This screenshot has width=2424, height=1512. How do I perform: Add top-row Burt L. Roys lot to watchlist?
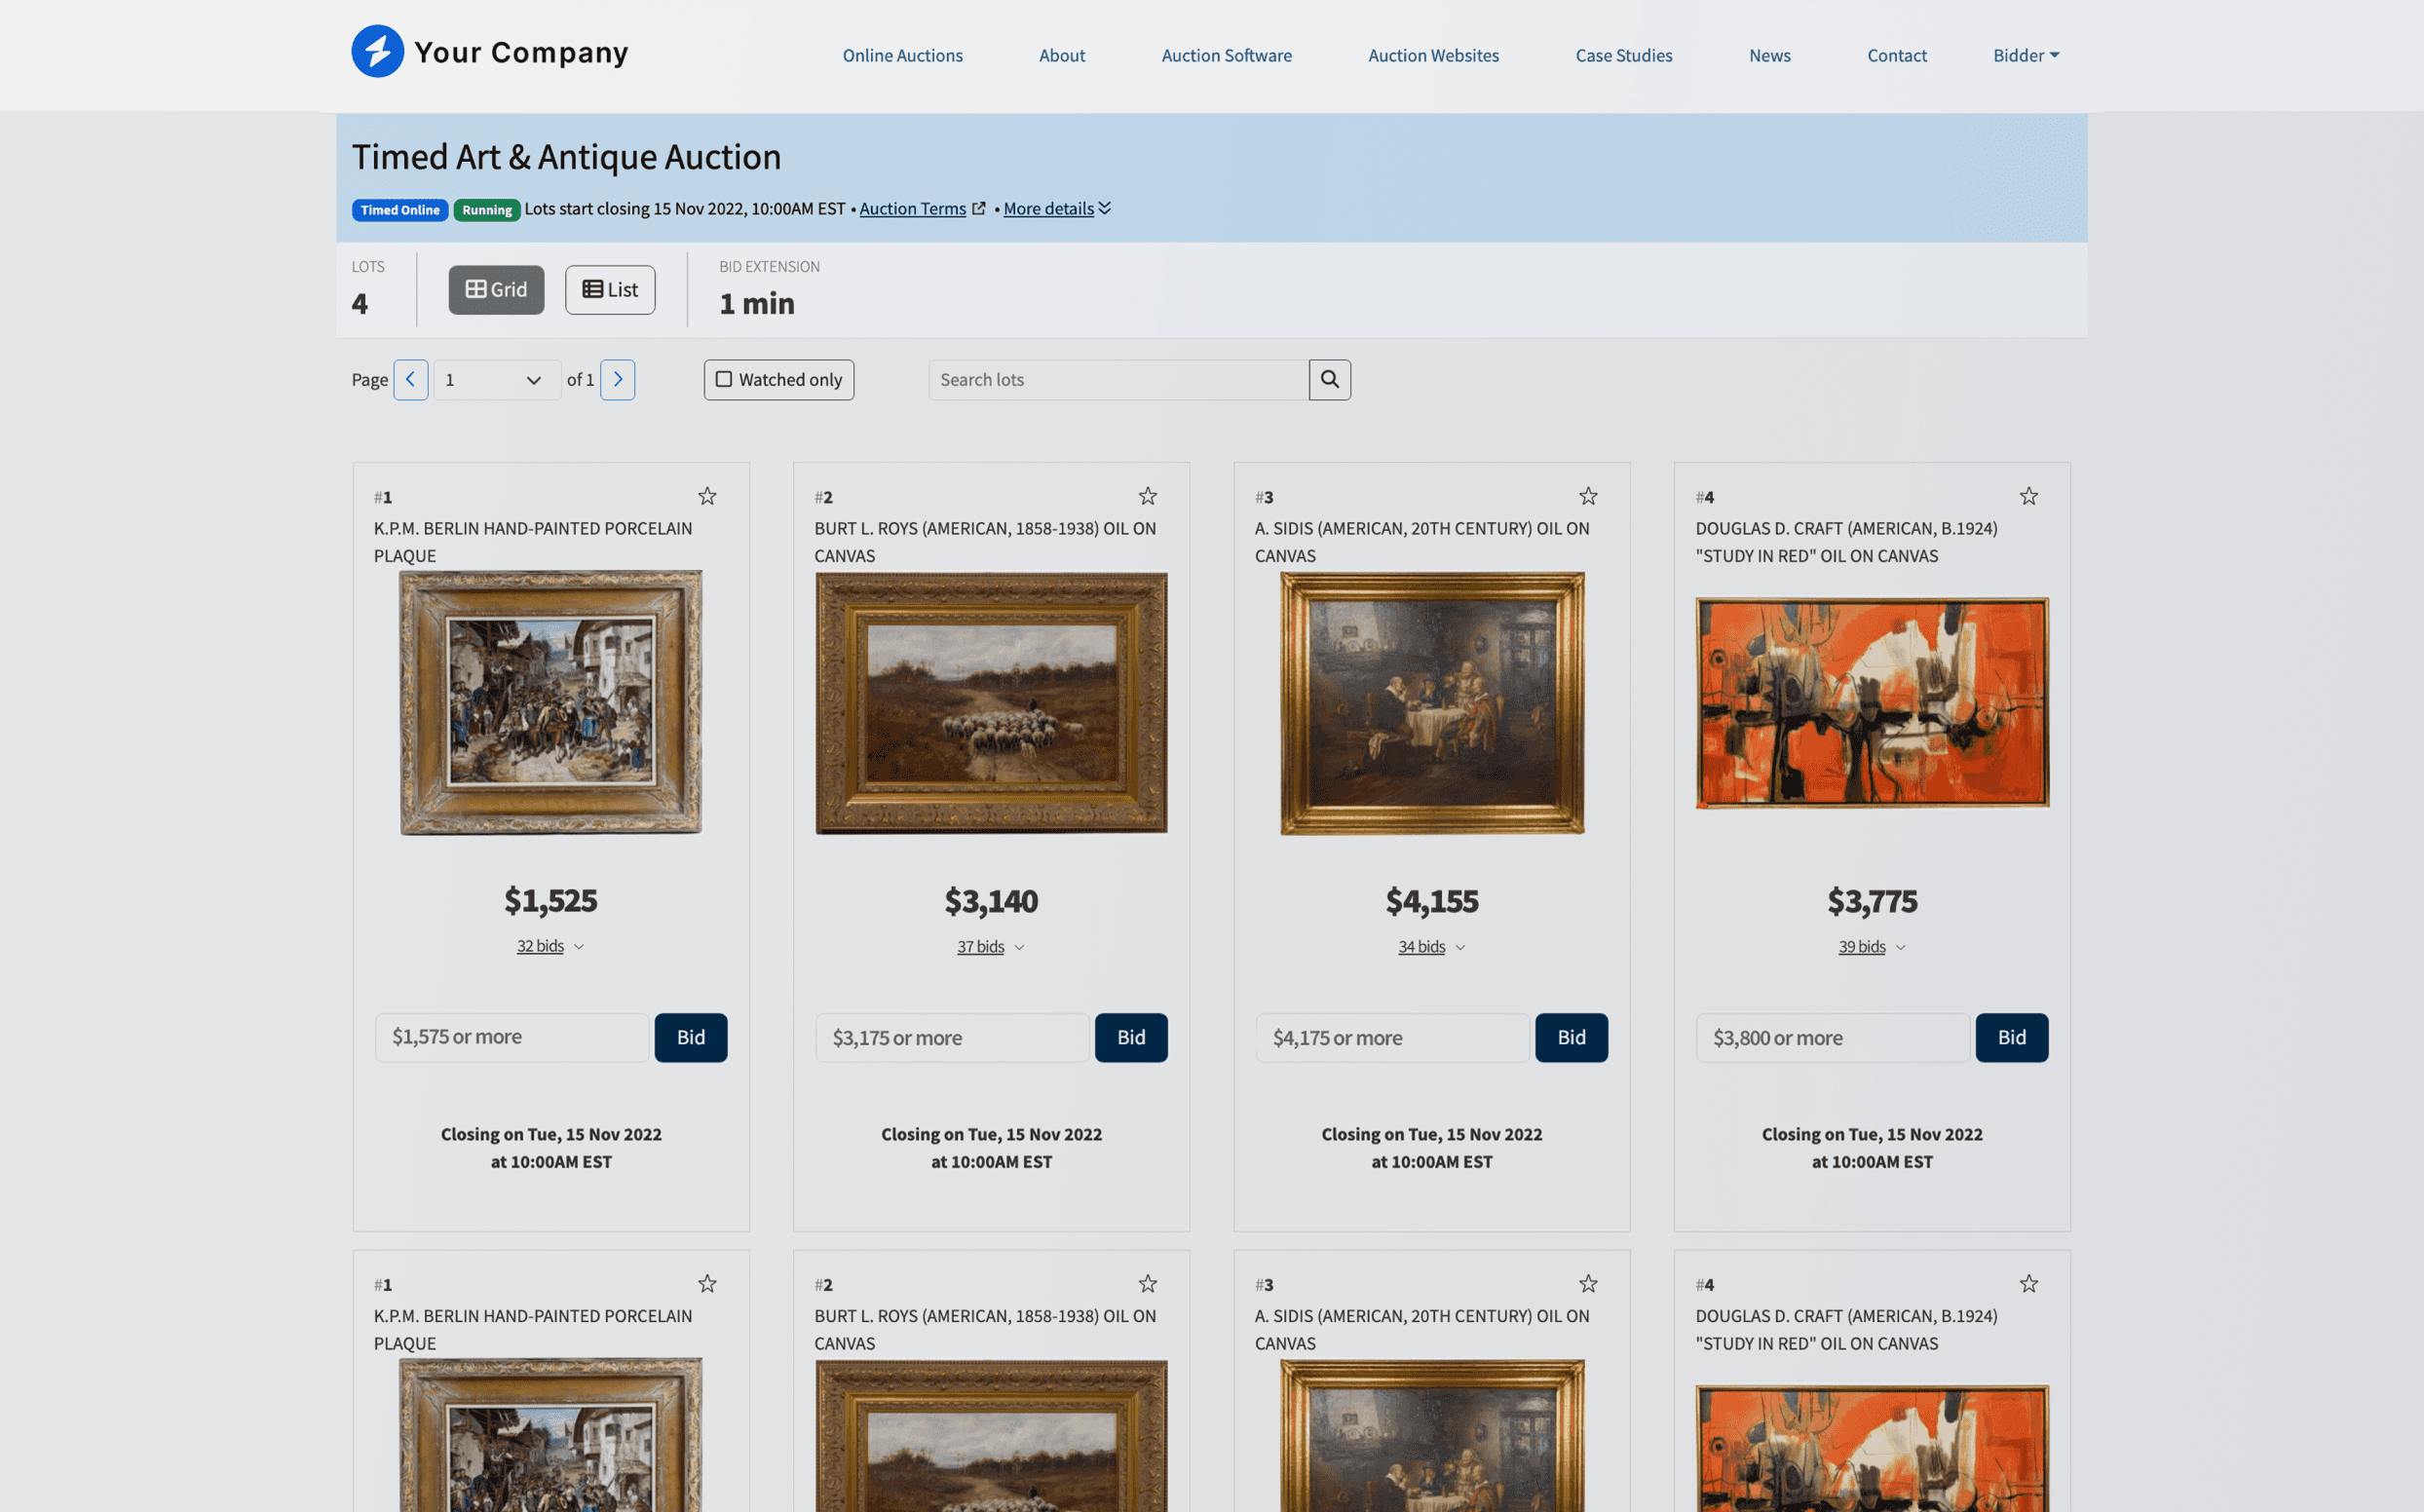pos(1147,496)
